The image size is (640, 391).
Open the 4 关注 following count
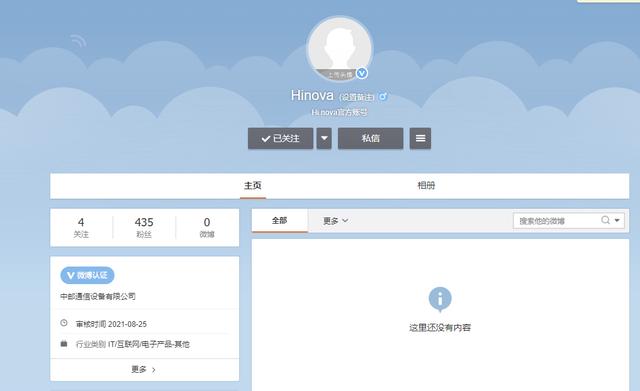coord(81,227)
